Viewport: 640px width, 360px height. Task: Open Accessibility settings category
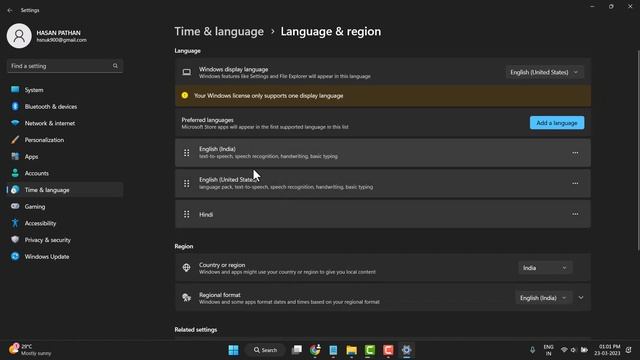[64, 223]
